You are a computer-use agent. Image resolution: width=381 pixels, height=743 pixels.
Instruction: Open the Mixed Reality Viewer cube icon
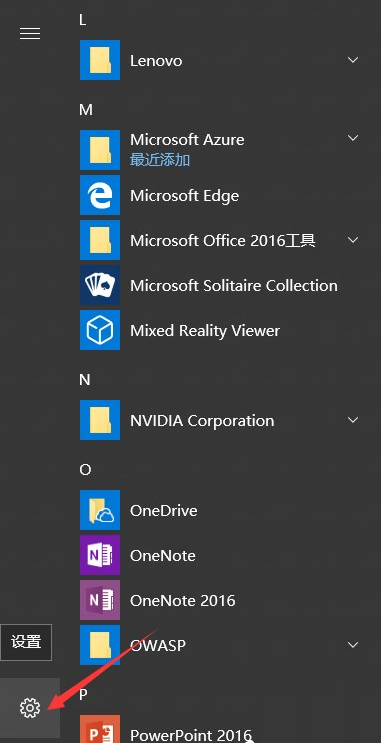(100, 330)
